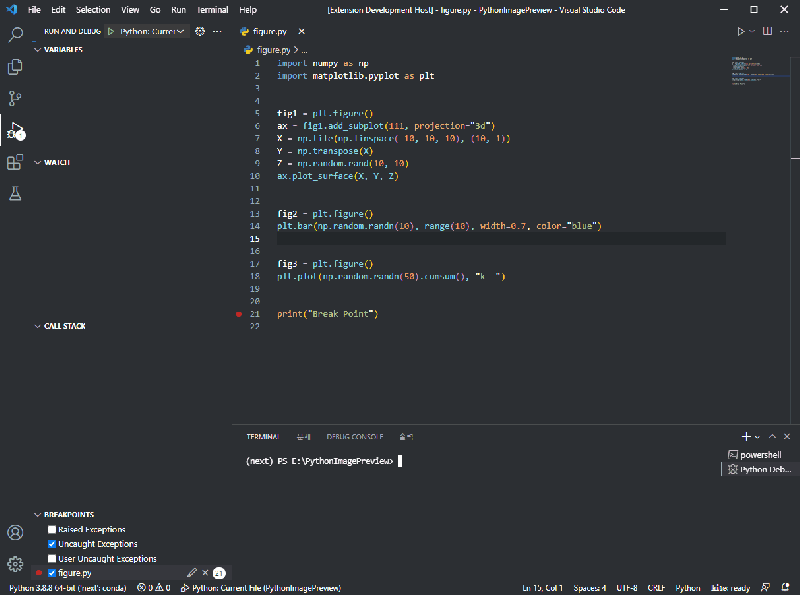Click the gear icon to open launch.json

click(x=198, y=31)
